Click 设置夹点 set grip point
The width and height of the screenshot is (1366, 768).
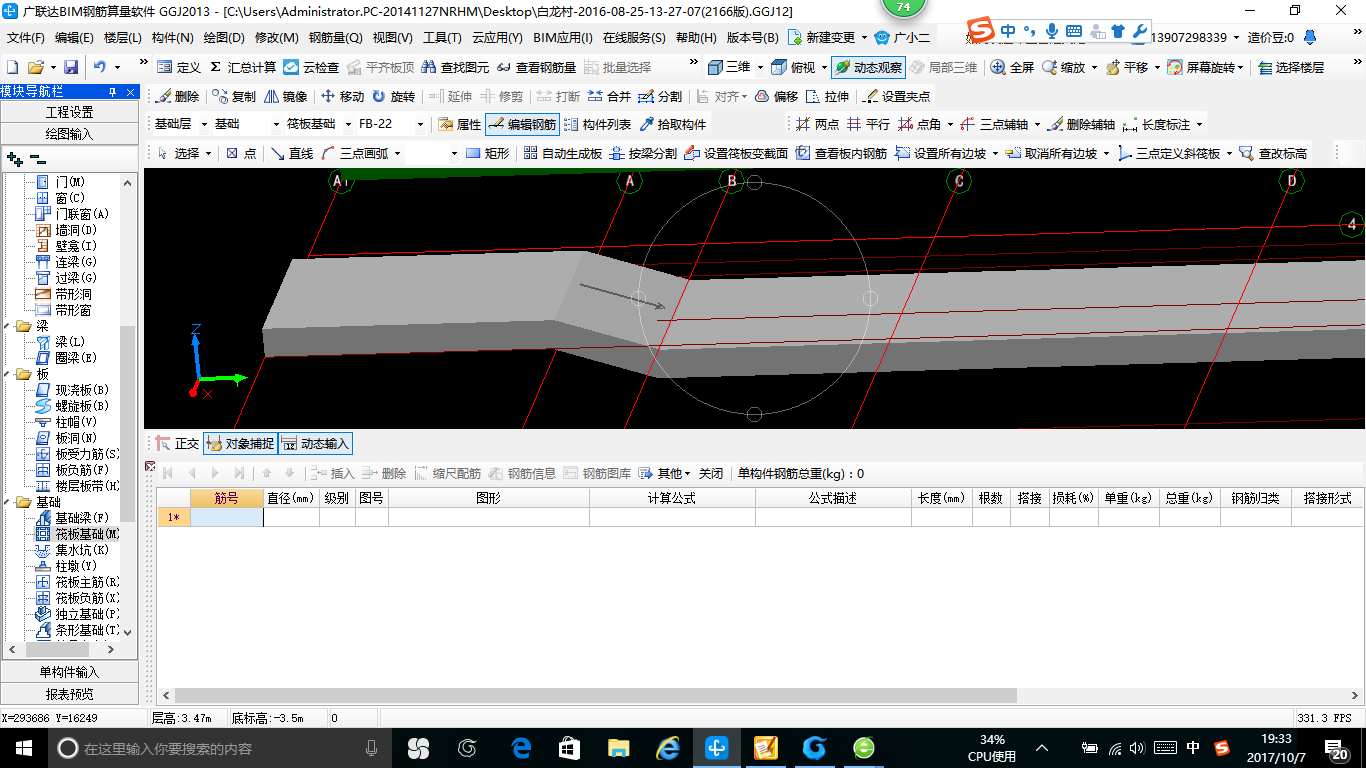[x=896, y=96]
